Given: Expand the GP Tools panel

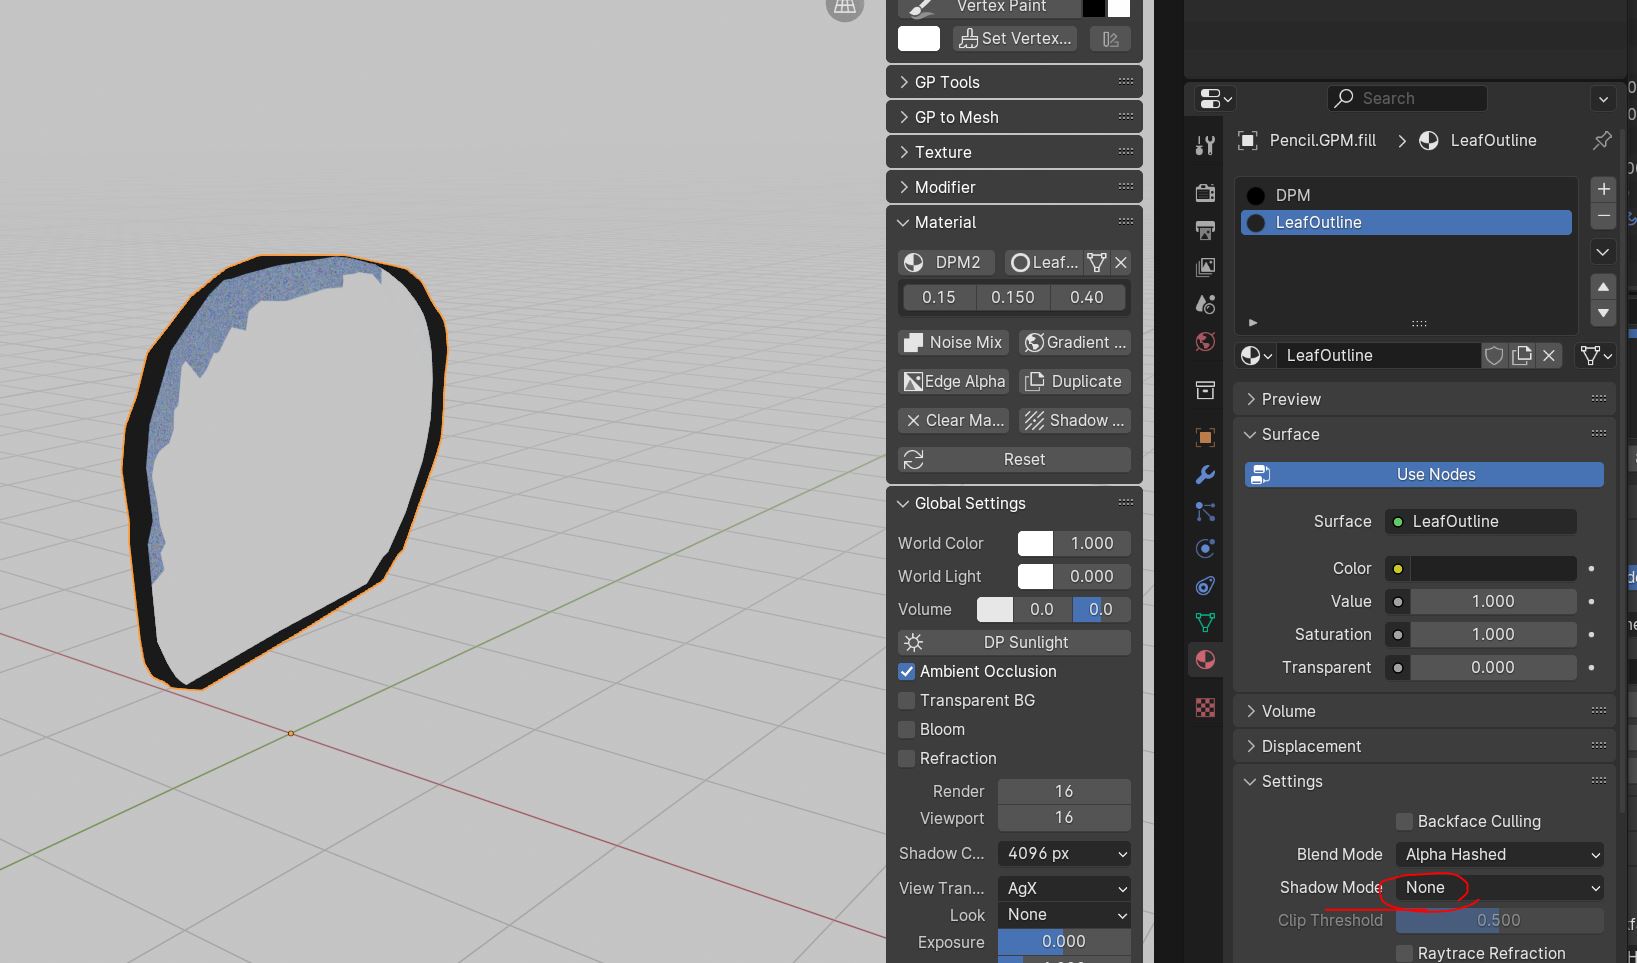Looking at the screenshot, I should pos(1014,82).
